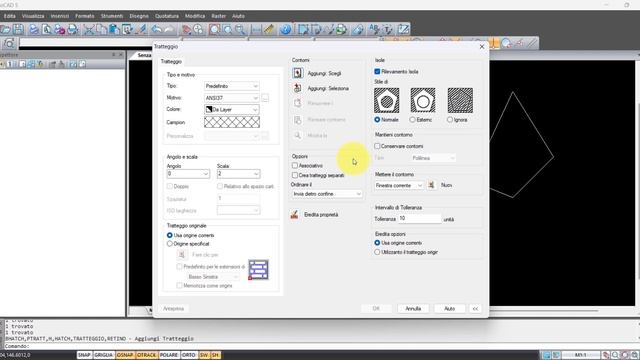Select the Normale island style radio
640x360 pixels.
pyautogui.click(x=377, y=120)
